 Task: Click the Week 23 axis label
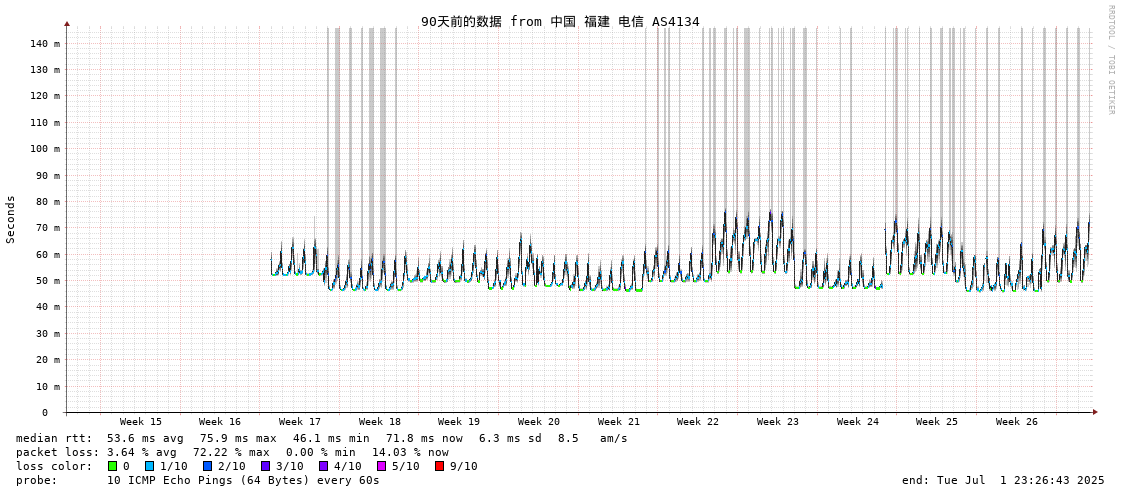point(778,422)
